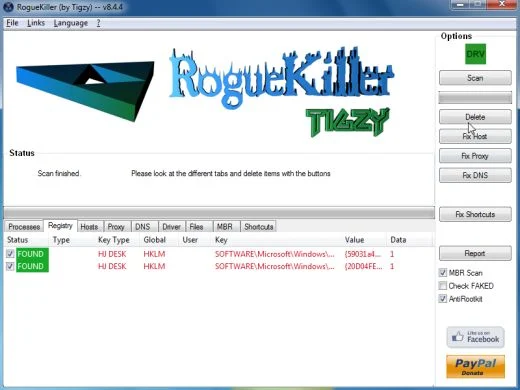The width and height of the screenshot is (520, 390).
Task: Uncheck the second FOUND registry entry
Action: tap(10, 266)
